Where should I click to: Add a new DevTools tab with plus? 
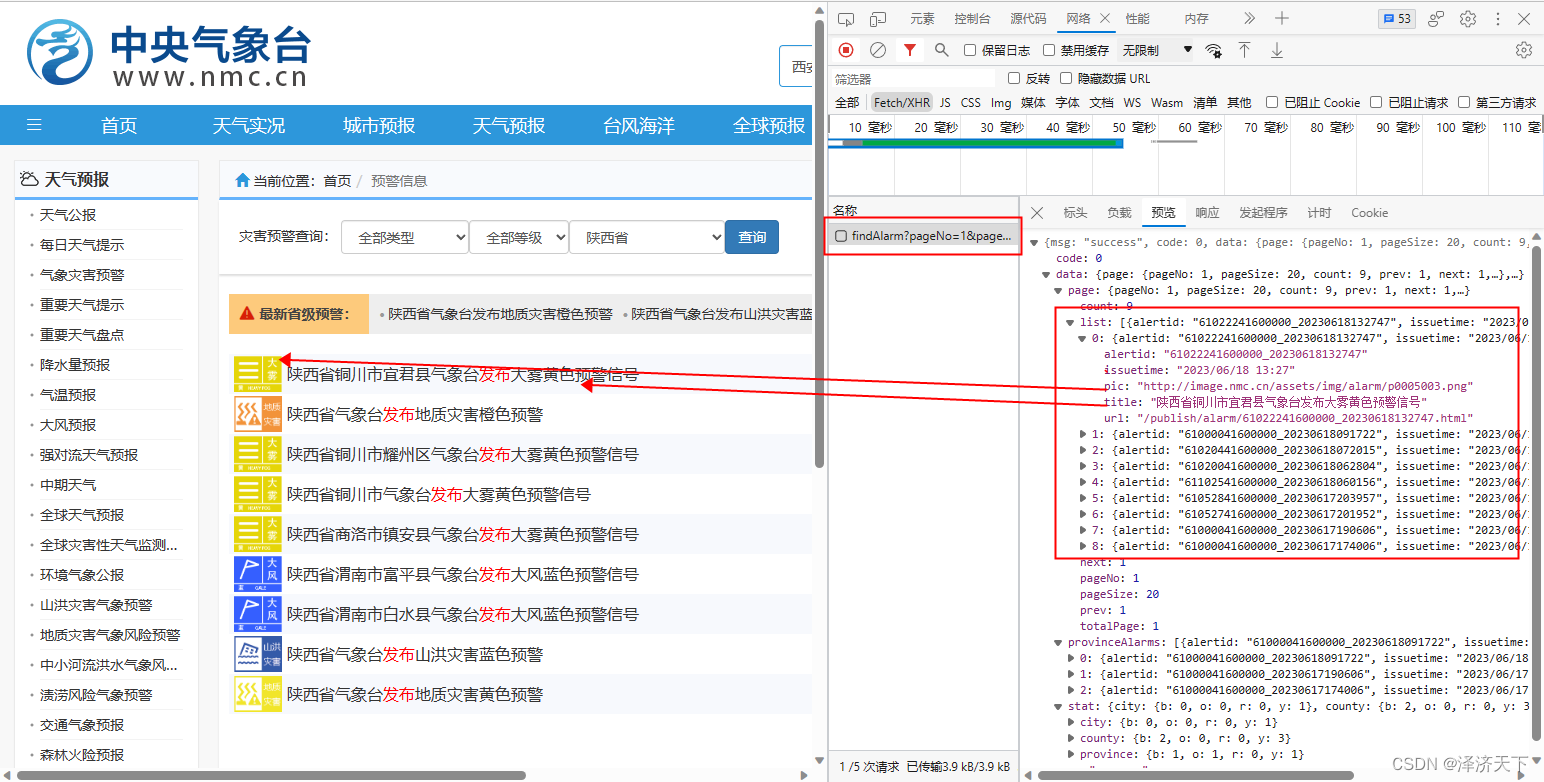1282,19
